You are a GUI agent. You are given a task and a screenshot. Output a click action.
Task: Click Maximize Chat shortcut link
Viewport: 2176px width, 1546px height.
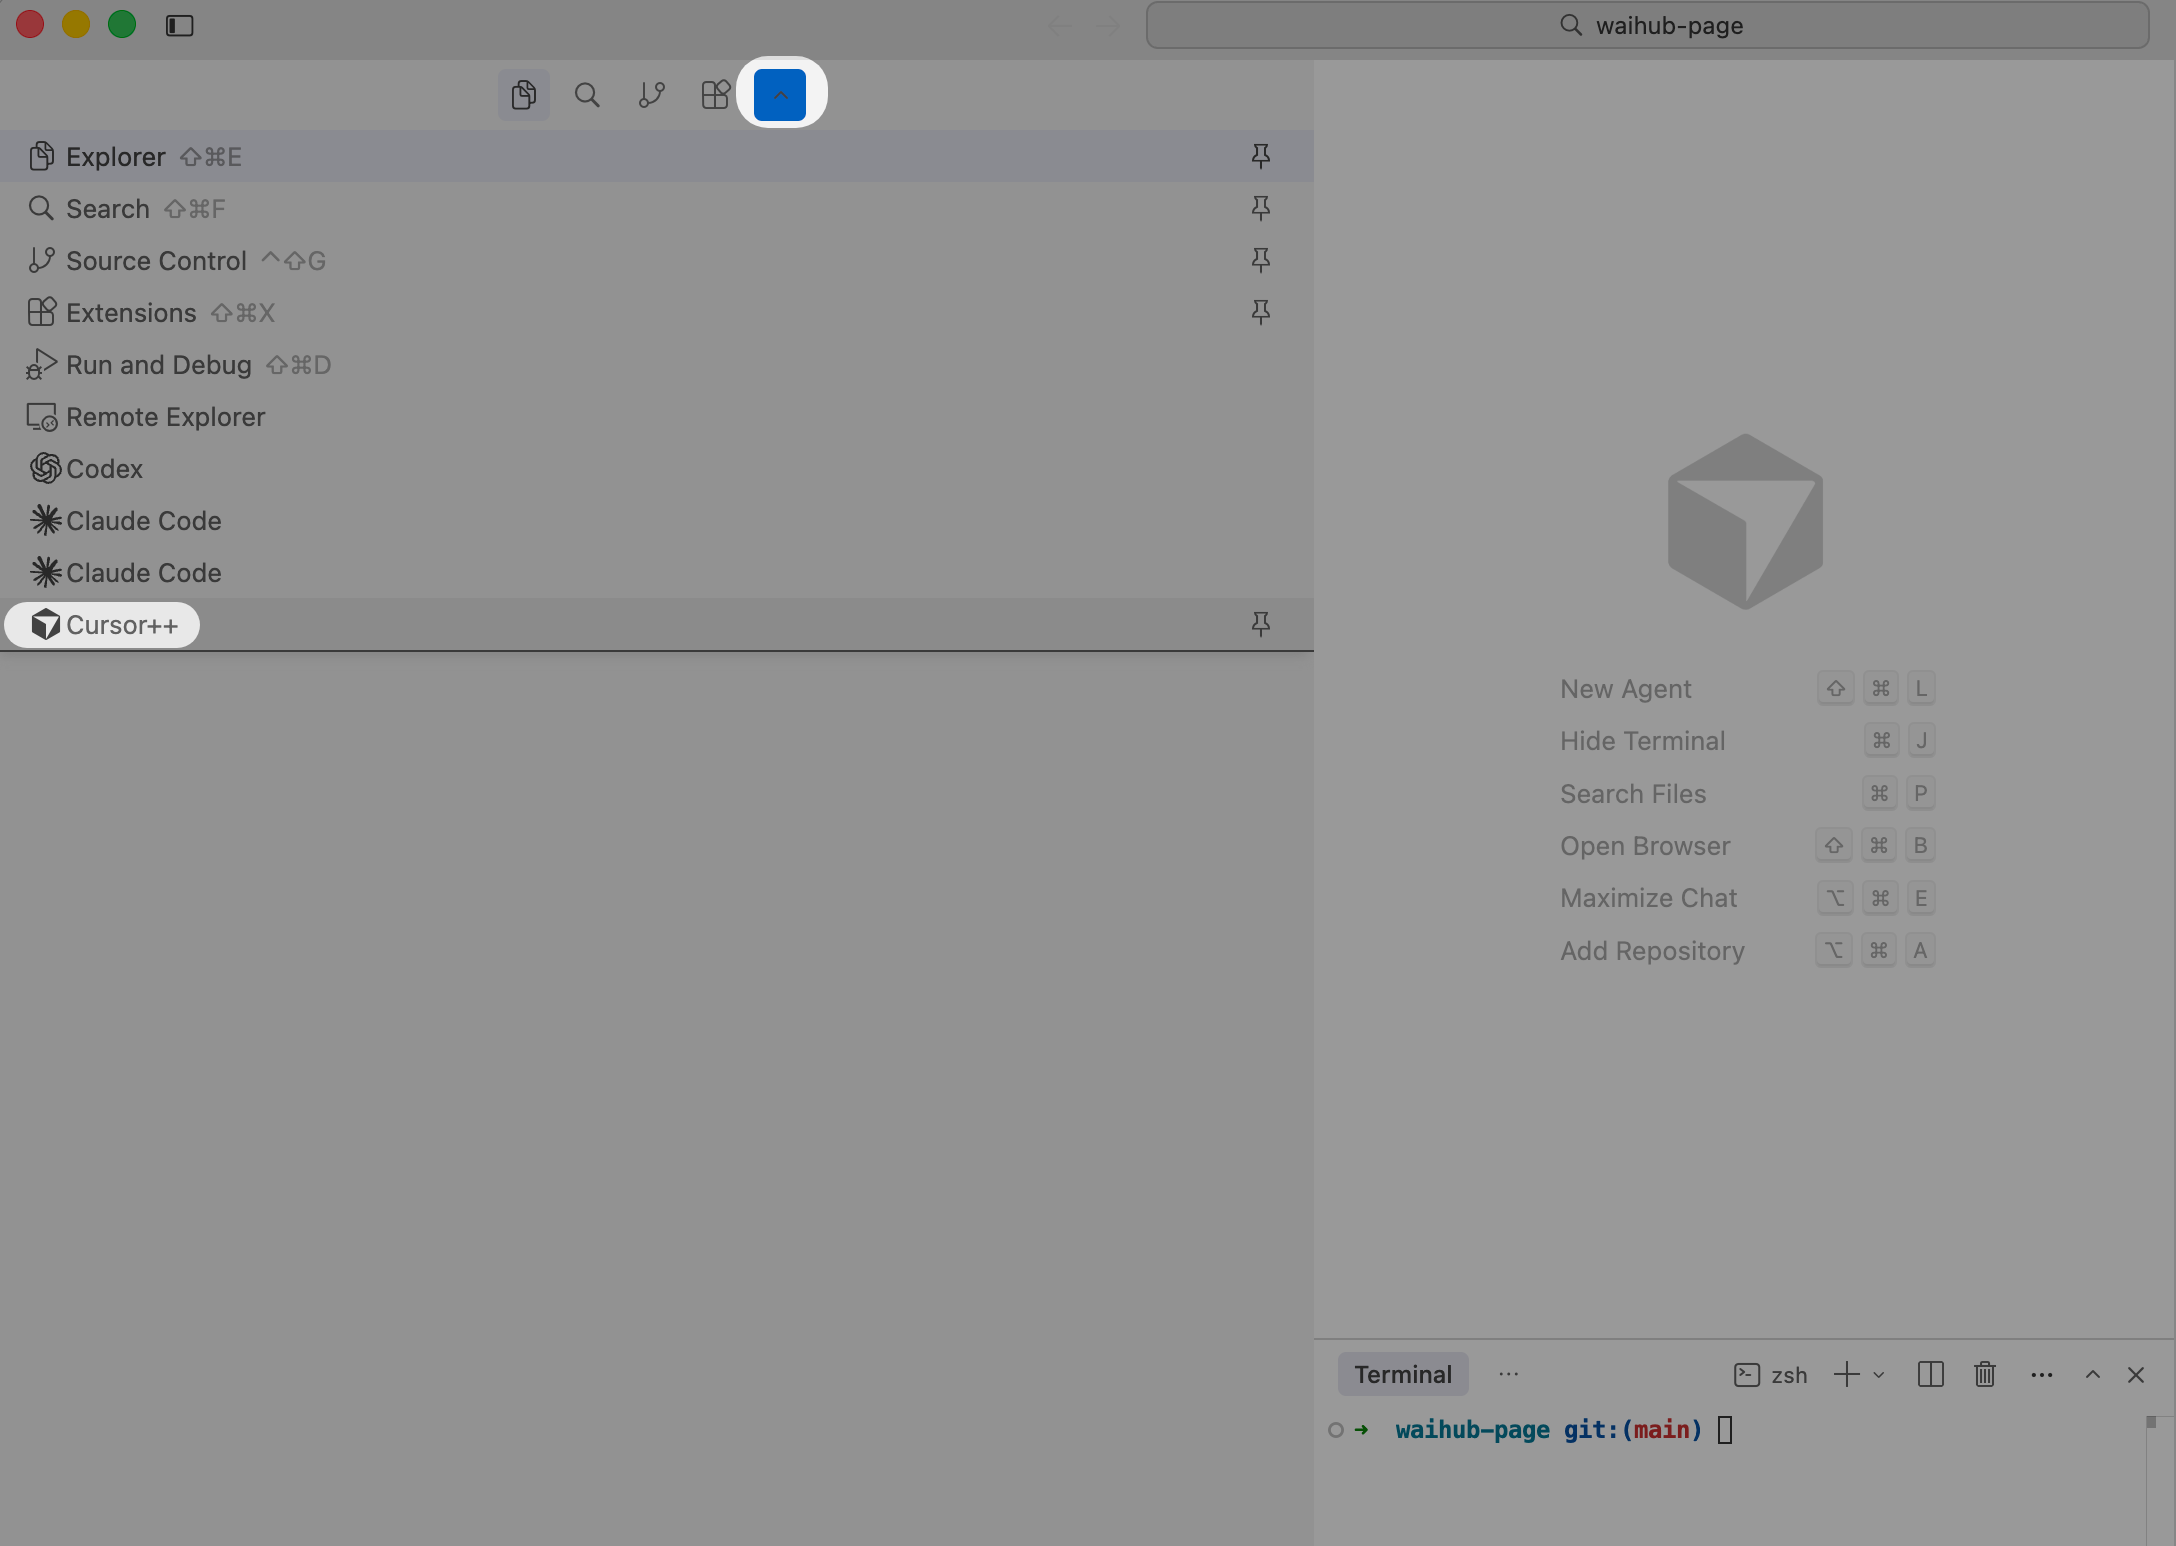point(1648,898)
